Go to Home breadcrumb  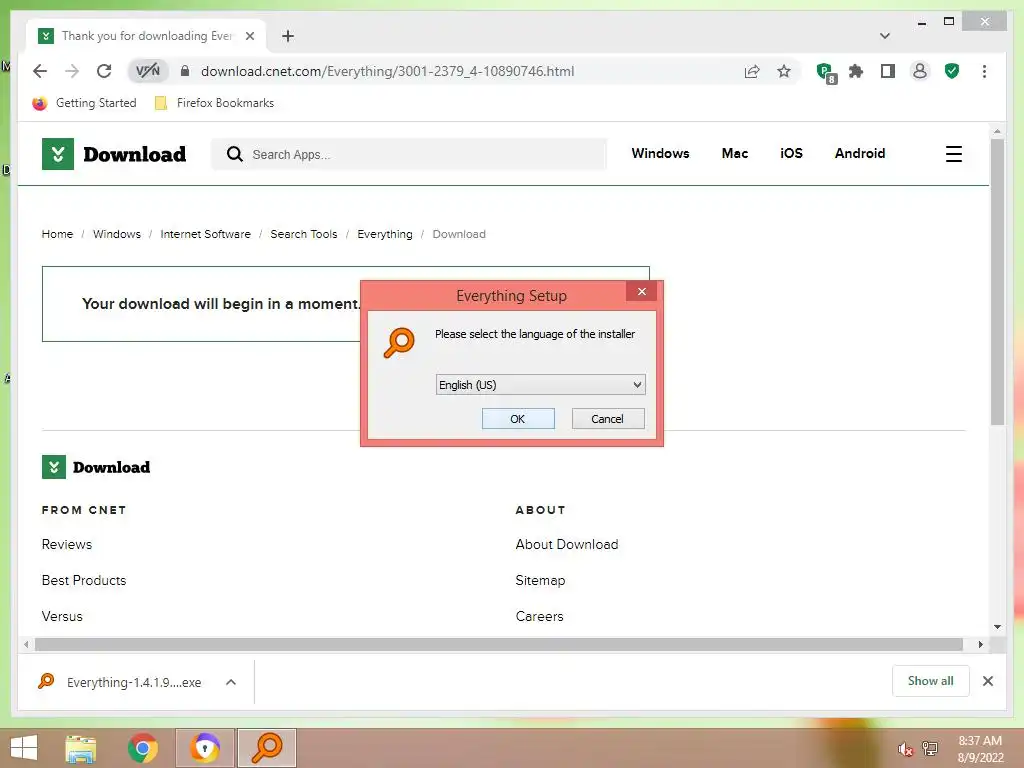[57, 234]
